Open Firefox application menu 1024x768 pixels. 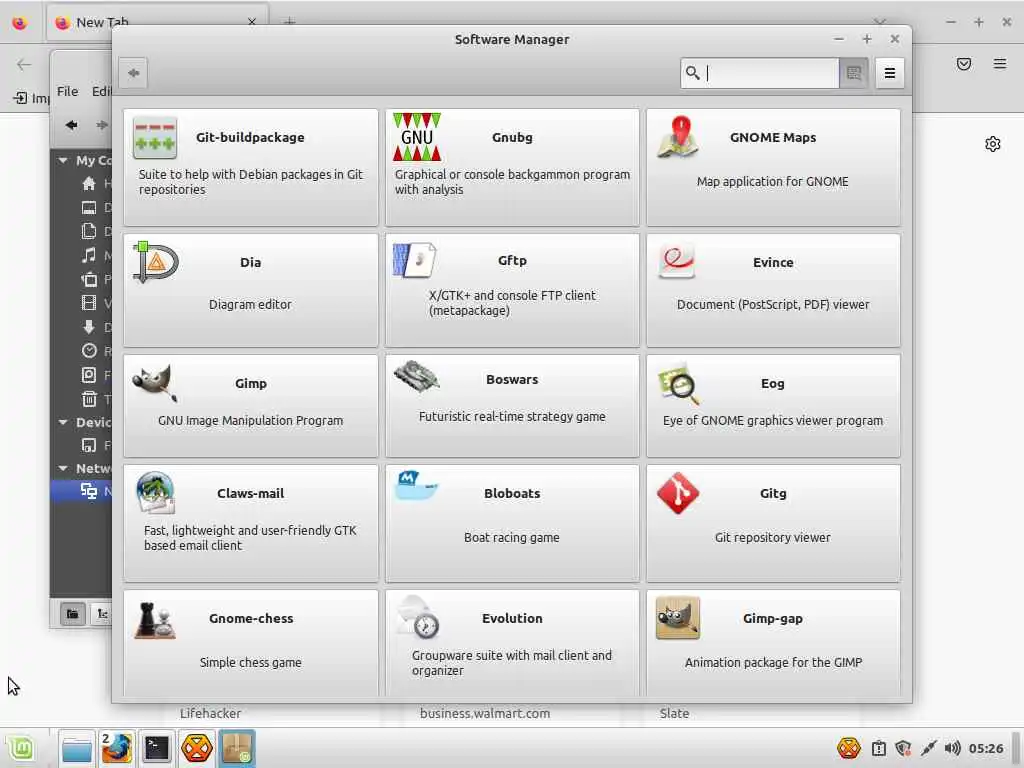point(1000,63)
